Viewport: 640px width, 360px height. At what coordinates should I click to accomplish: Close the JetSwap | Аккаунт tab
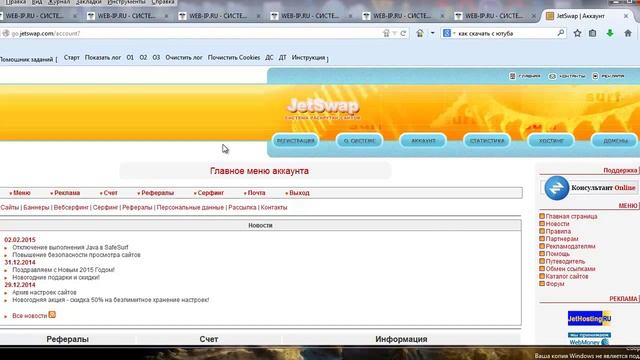626,16
